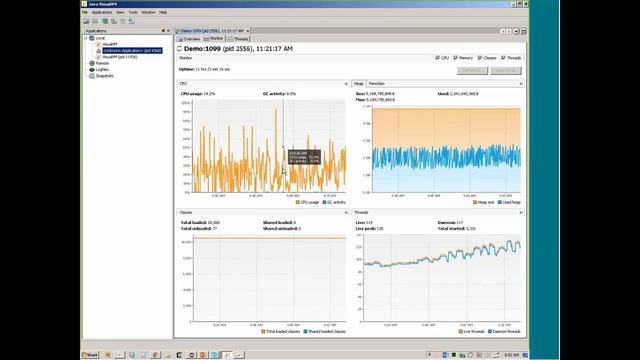This screenshot has width=640, height=360.
Task: Close the Applications side panel
Action: click(168, 31)
